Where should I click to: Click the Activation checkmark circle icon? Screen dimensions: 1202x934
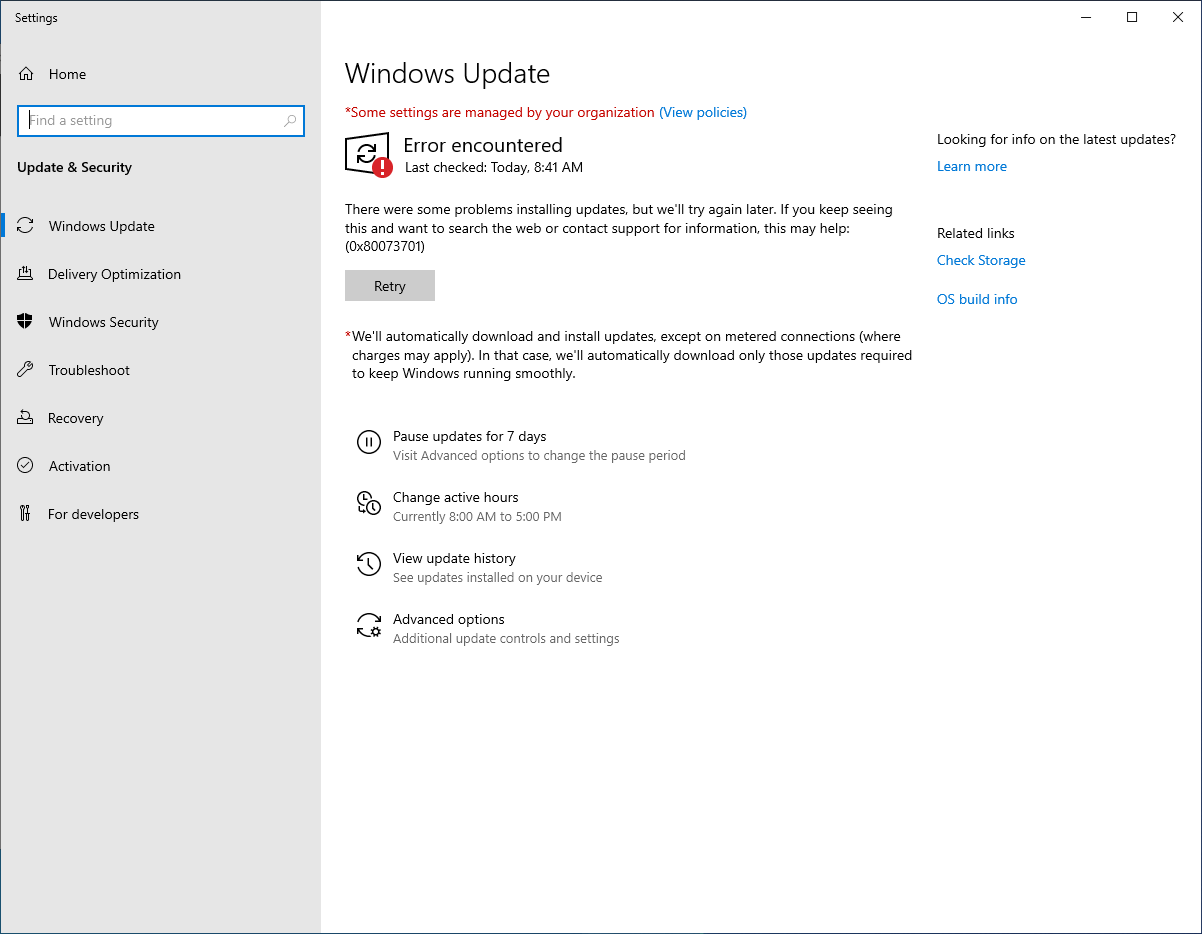point(26,466)
